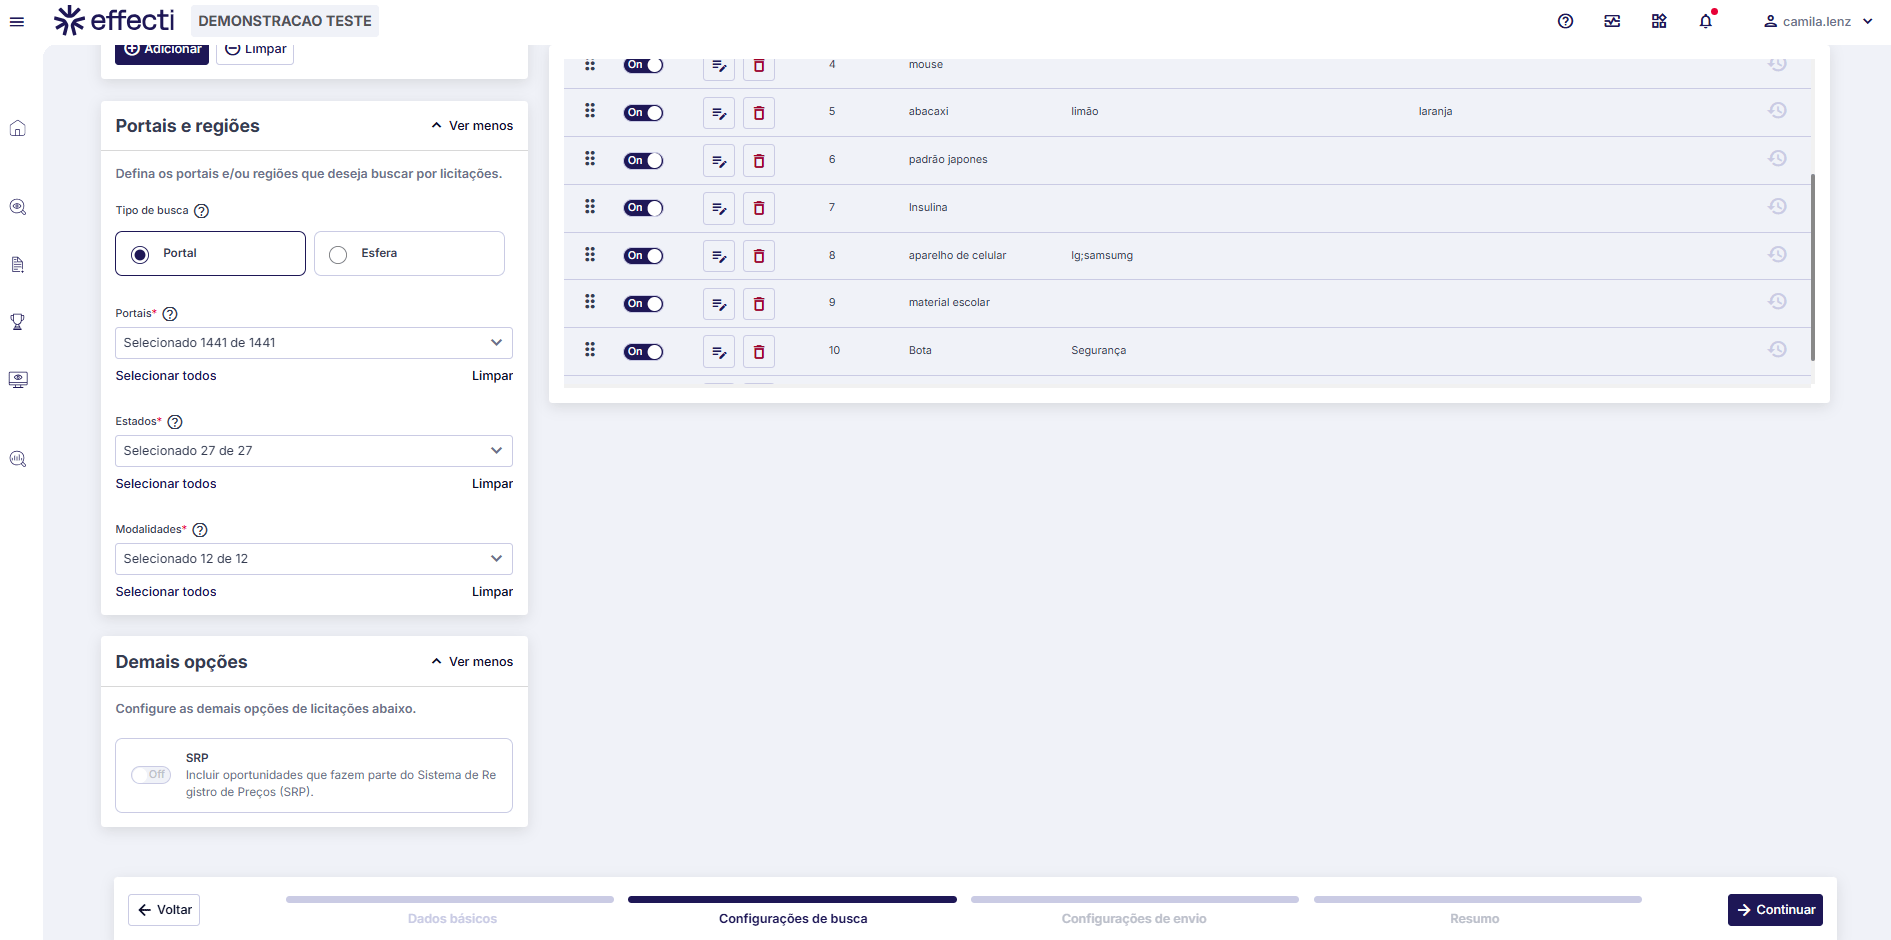Viewport: 1891px width, 940px height.
Task: Edit the 'abacaxi' row with edit icon
Action: pyautogui.click(x=718, y=113)
